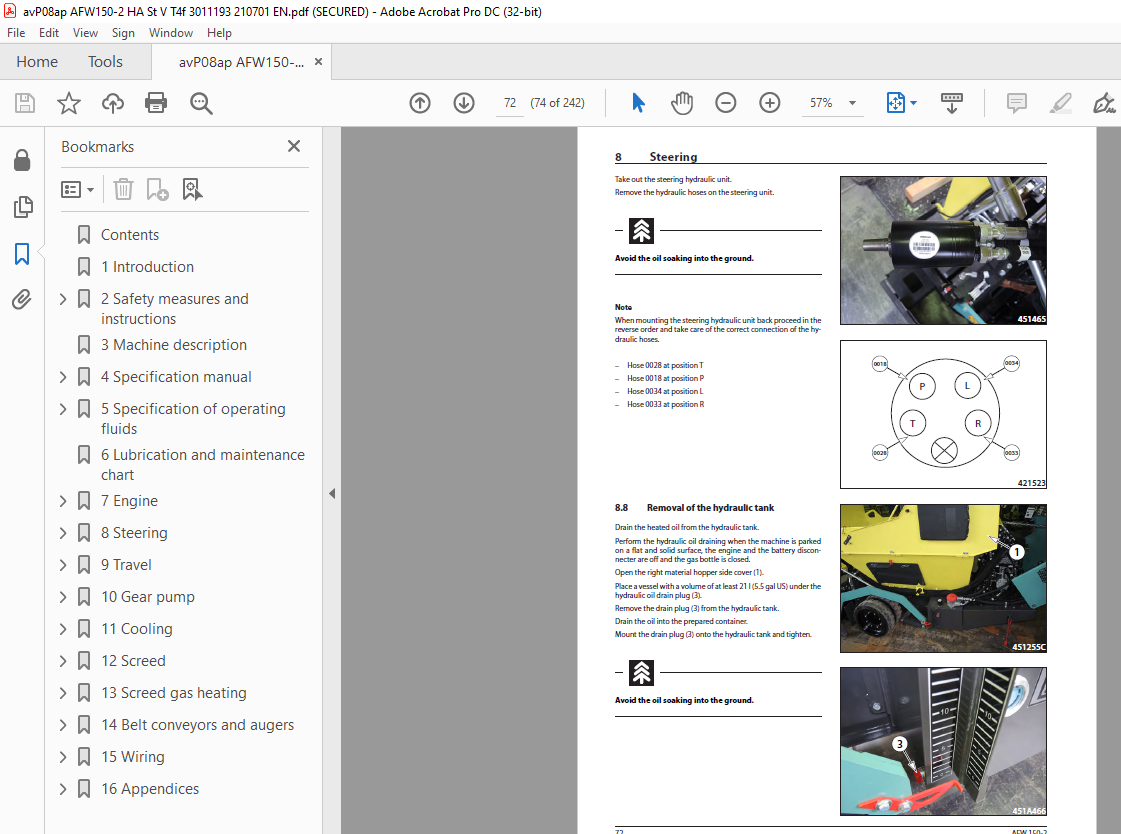
Task: Select the Highlight text pen tool
Action: (x=1060, y=103)
